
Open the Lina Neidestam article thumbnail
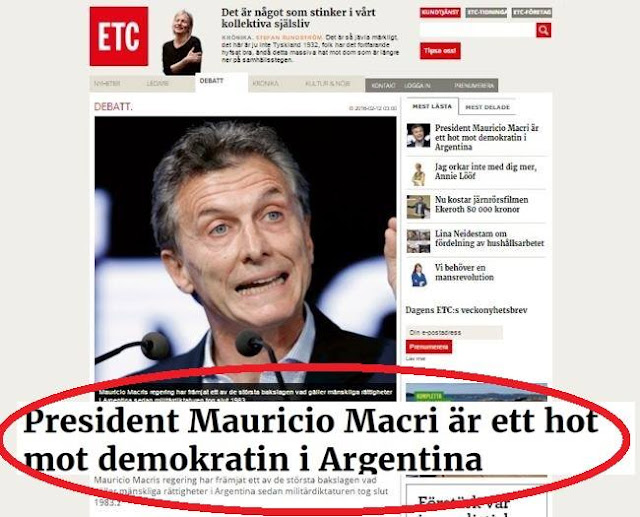418,241
